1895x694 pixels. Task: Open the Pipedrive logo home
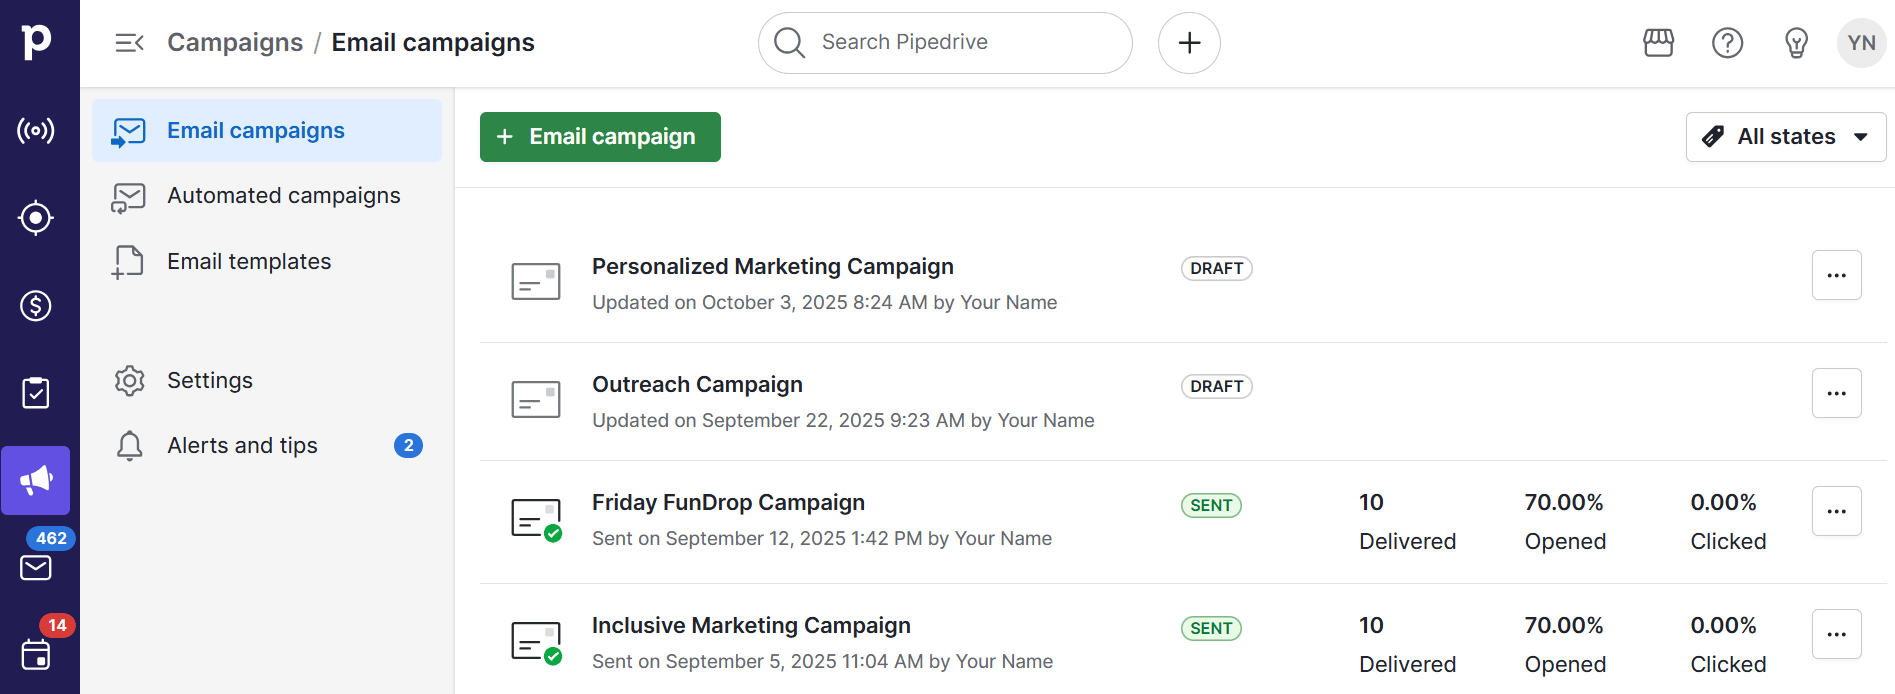tap(37, 42)
